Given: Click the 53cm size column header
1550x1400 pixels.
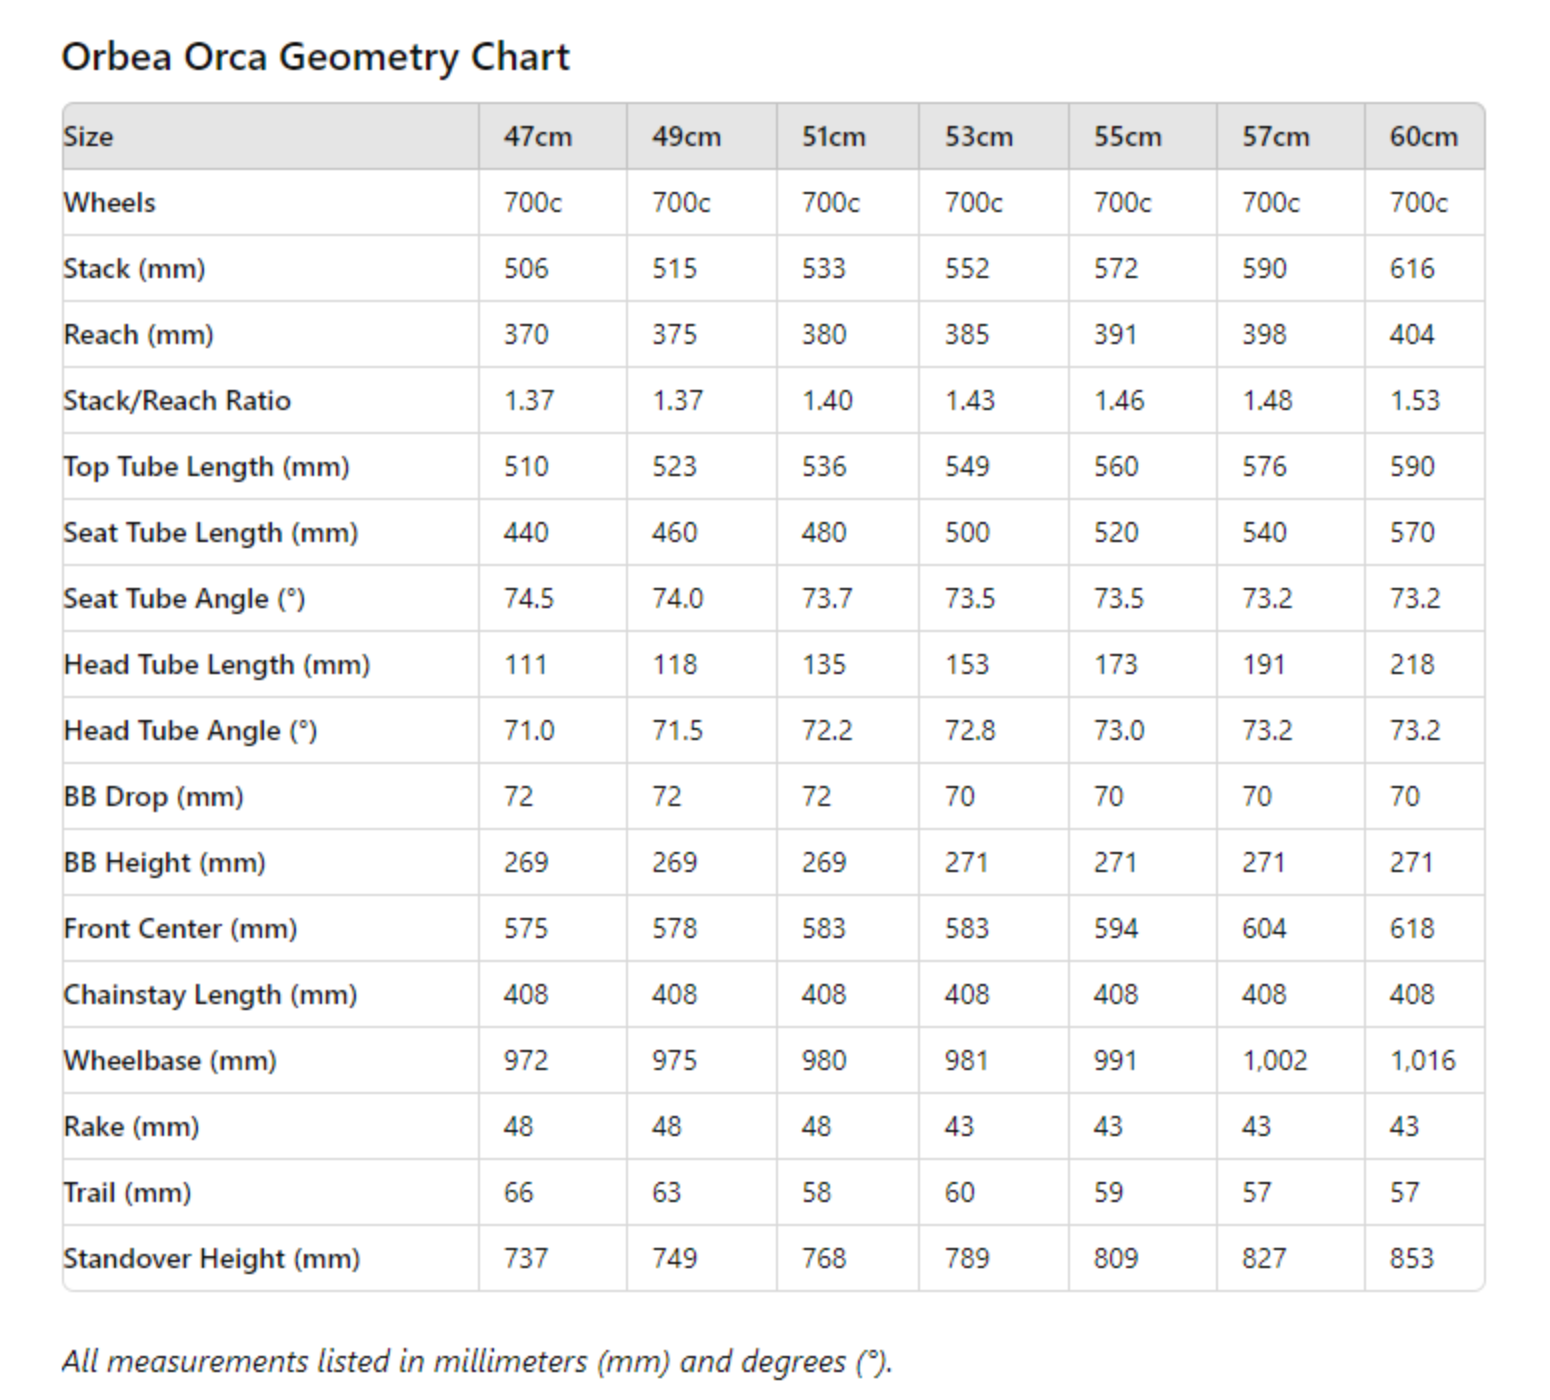Looking at the screenshot, I should (978, 136).
